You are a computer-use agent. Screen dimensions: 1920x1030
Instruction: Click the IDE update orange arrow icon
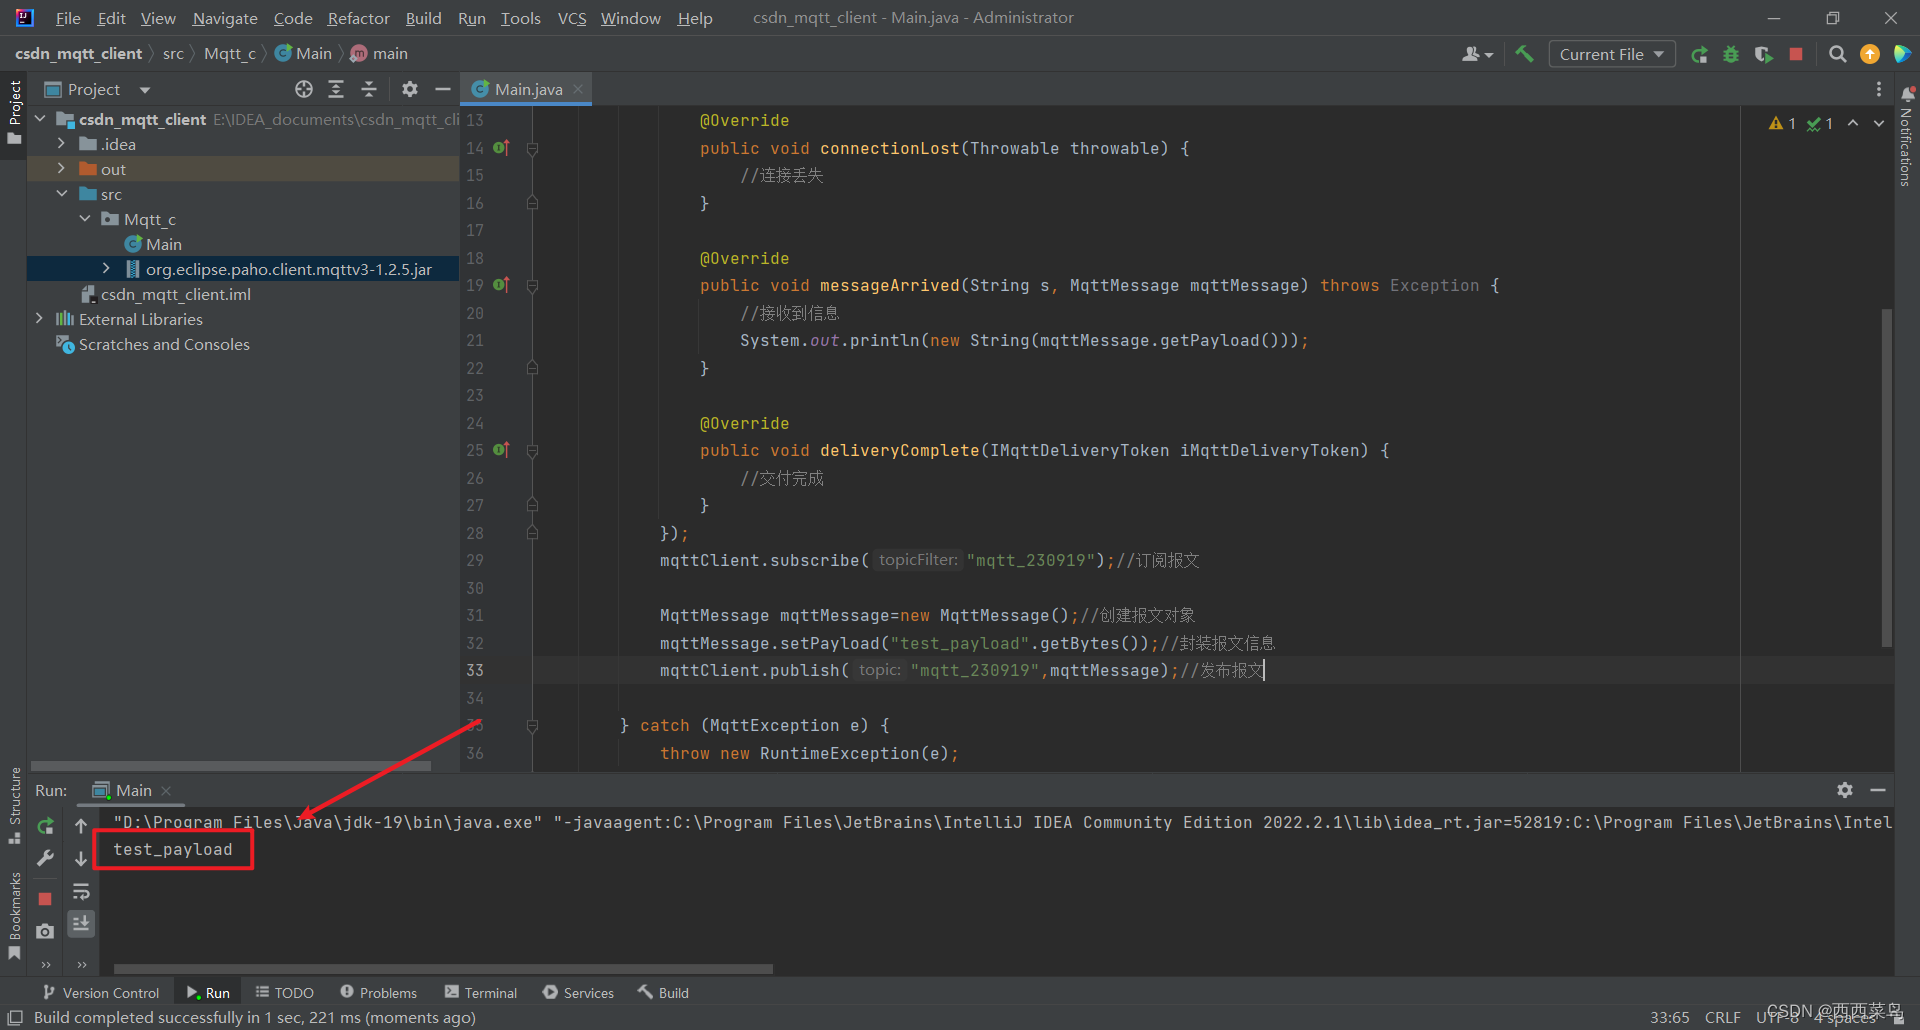point(1870,54)
